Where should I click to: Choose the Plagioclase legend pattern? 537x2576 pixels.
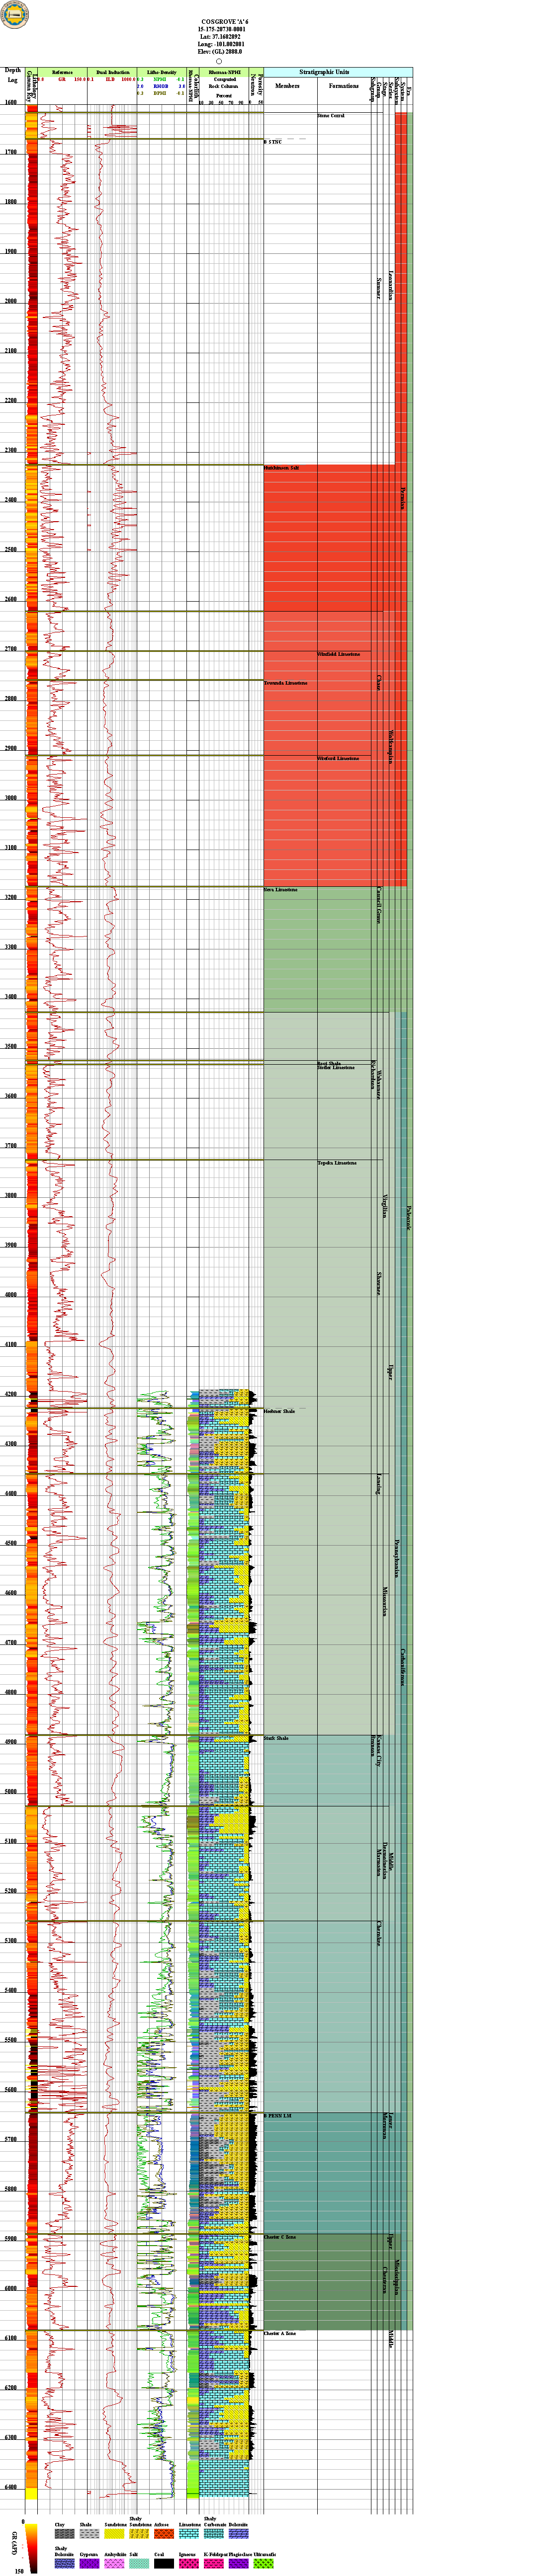[238, 2563]
